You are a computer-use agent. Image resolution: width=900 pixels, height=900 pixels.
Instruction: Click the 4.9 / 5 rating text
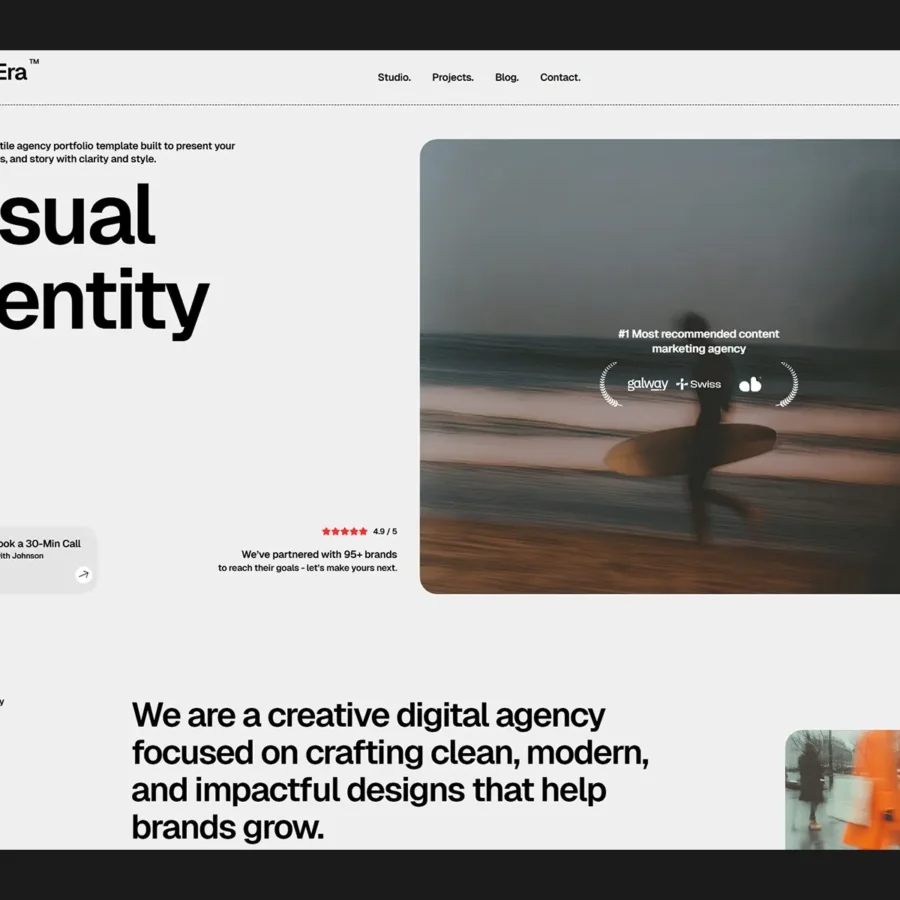(x=383, y=531)
